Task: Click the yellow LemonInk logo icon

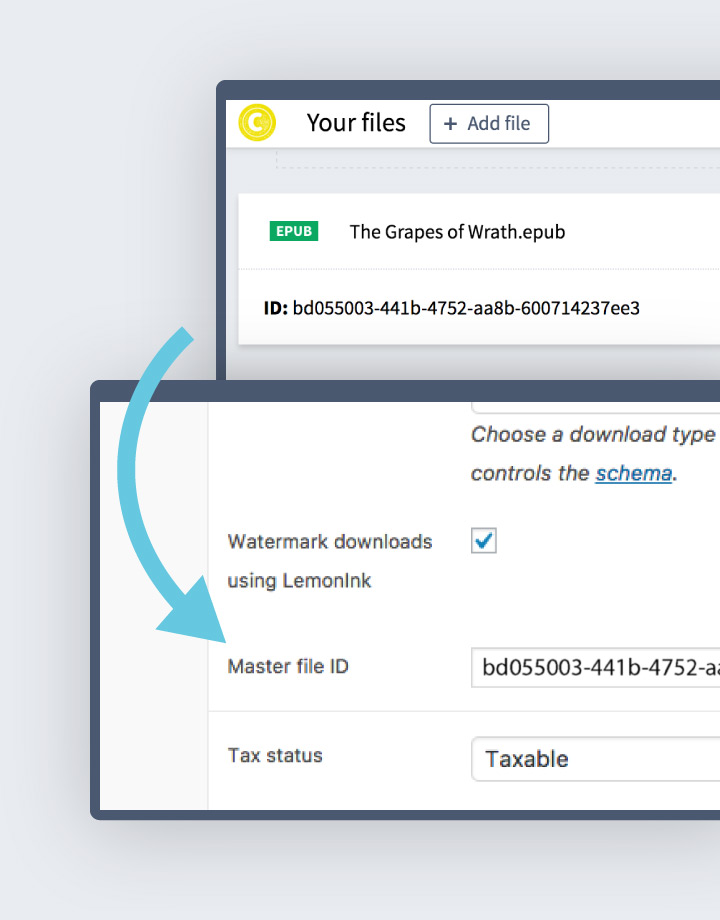Action: coord(257,123)
